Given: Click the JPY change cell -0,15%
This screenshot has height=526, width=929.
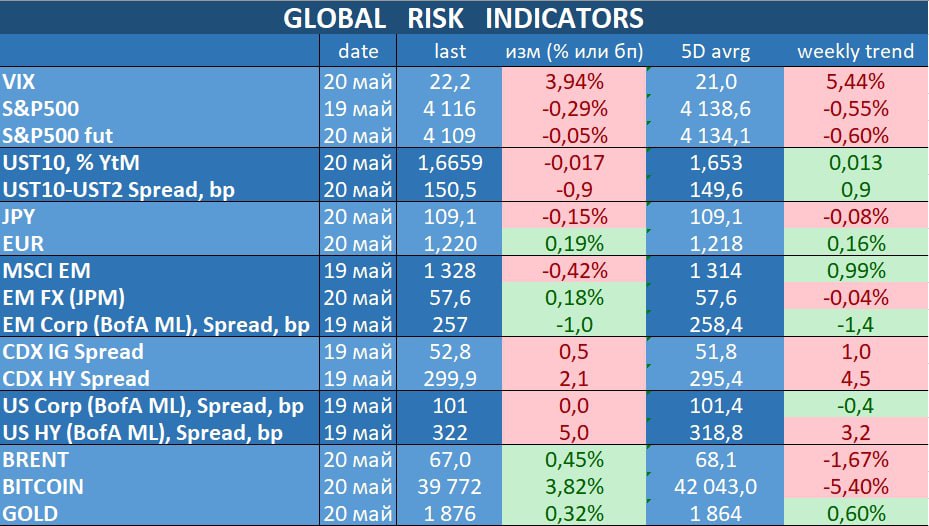Looking at the screenshot, I should tap(574, 216).
